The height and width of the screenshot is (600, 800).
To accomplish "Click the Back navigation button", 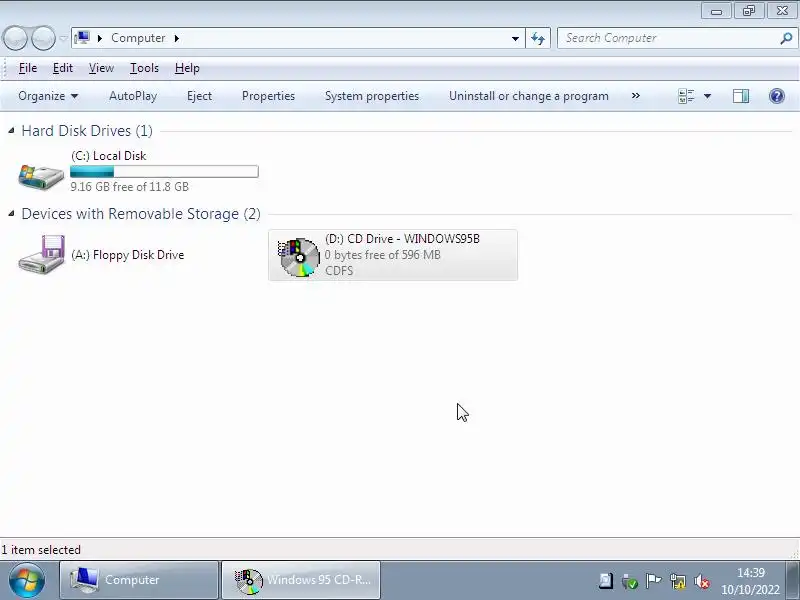I will click(15, 38).
